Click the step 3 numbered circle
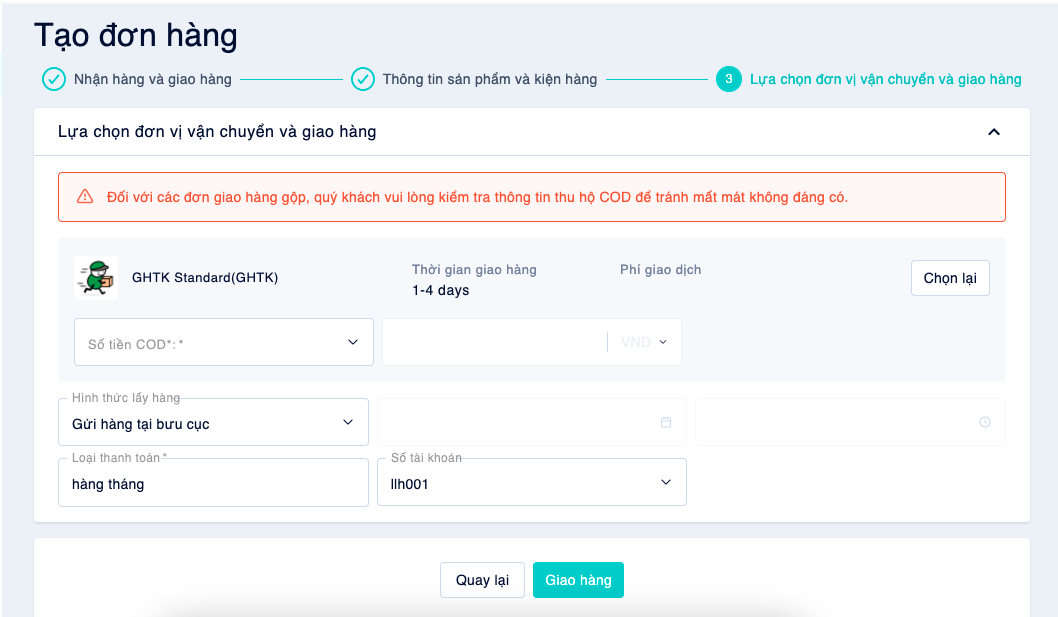1058x617 pixels. click(x=729, y=79)
